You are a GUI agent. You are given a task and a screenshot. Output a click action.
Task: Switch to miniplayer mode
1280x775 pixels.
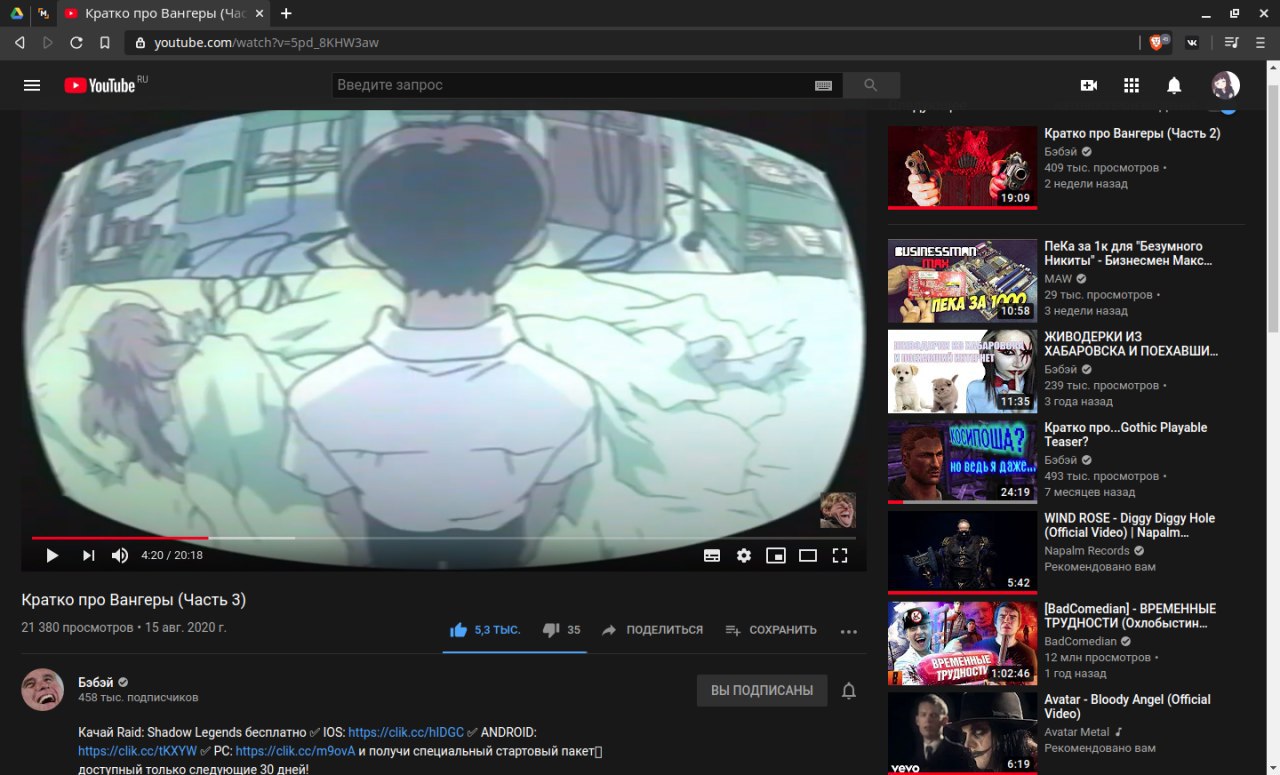[x=776, y=555]
